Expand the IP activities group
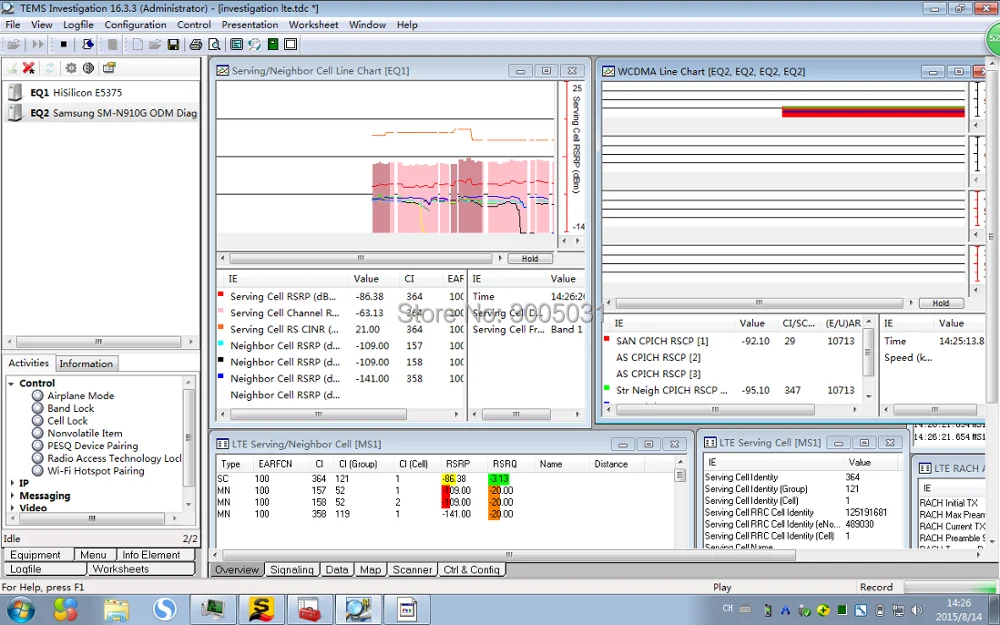This screenshot has width=1000, height=625. tap(12, 483)
